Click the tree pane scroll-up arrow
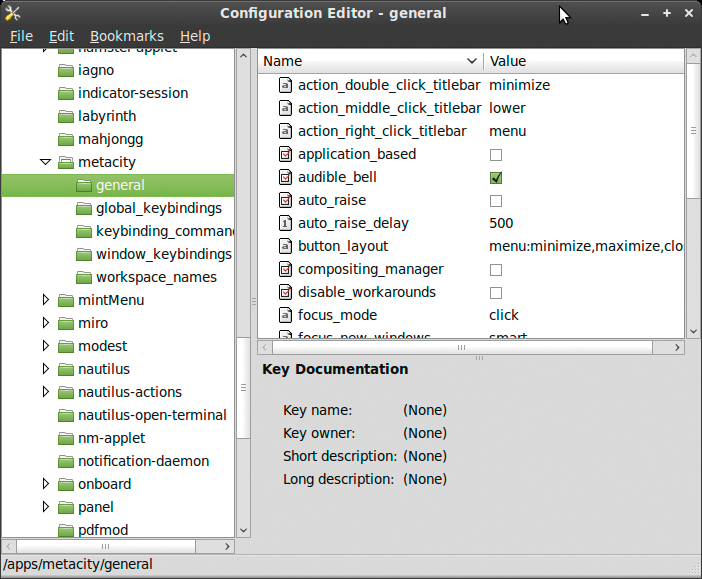Image resolution: width=702 pixels, height=579 pixels. click(x=244, y=56)
